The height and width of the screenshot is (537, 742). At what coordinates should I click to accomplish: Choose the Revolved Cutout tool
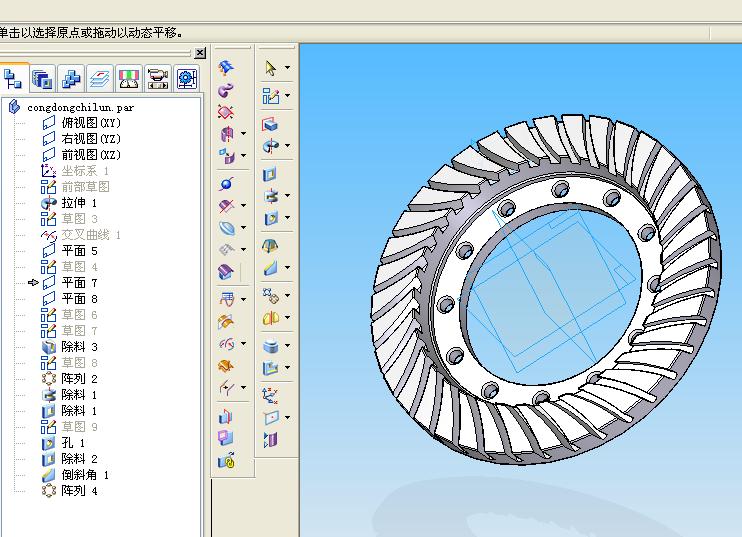[x=271, y=196]
